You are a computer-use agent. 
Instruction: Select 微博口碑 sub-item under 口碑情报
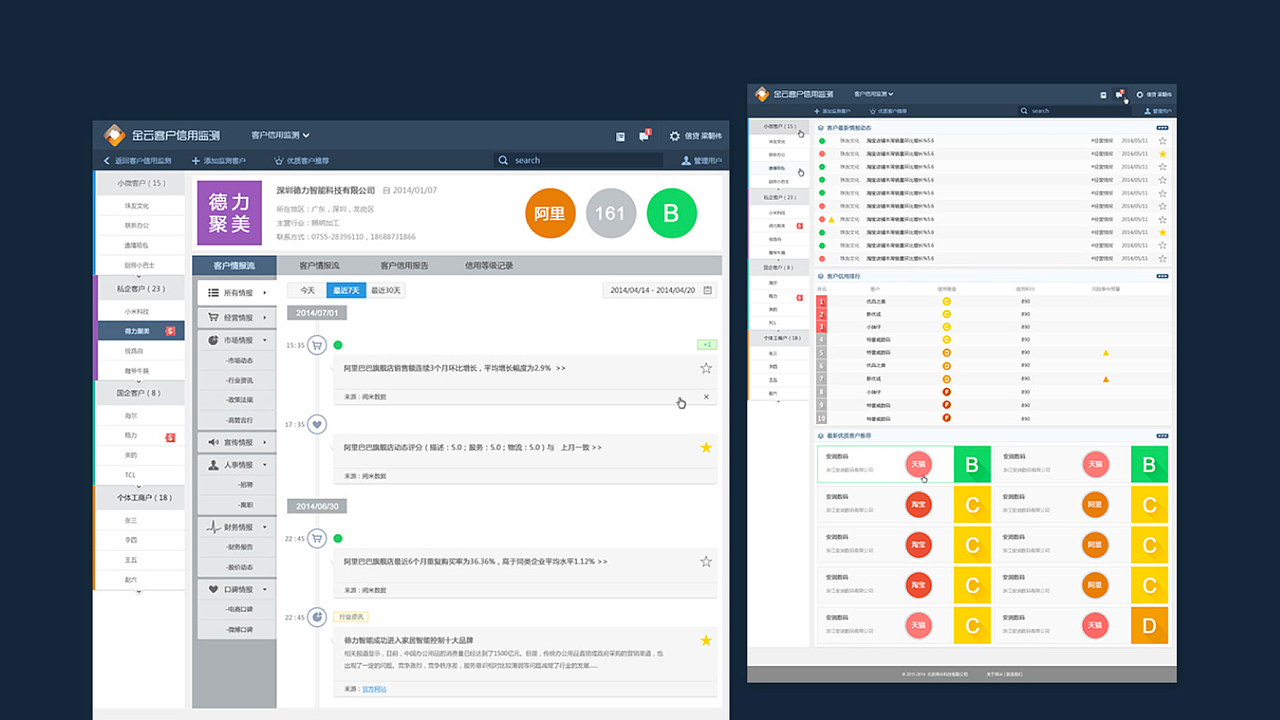coord(241,630)
